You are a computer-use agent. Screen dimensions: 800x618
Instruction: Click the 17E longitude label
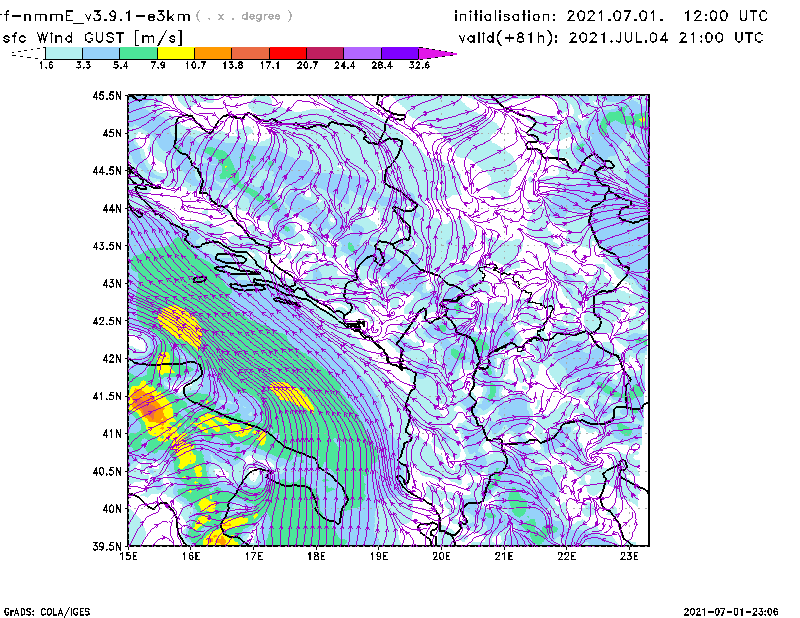tap(254, 556)
